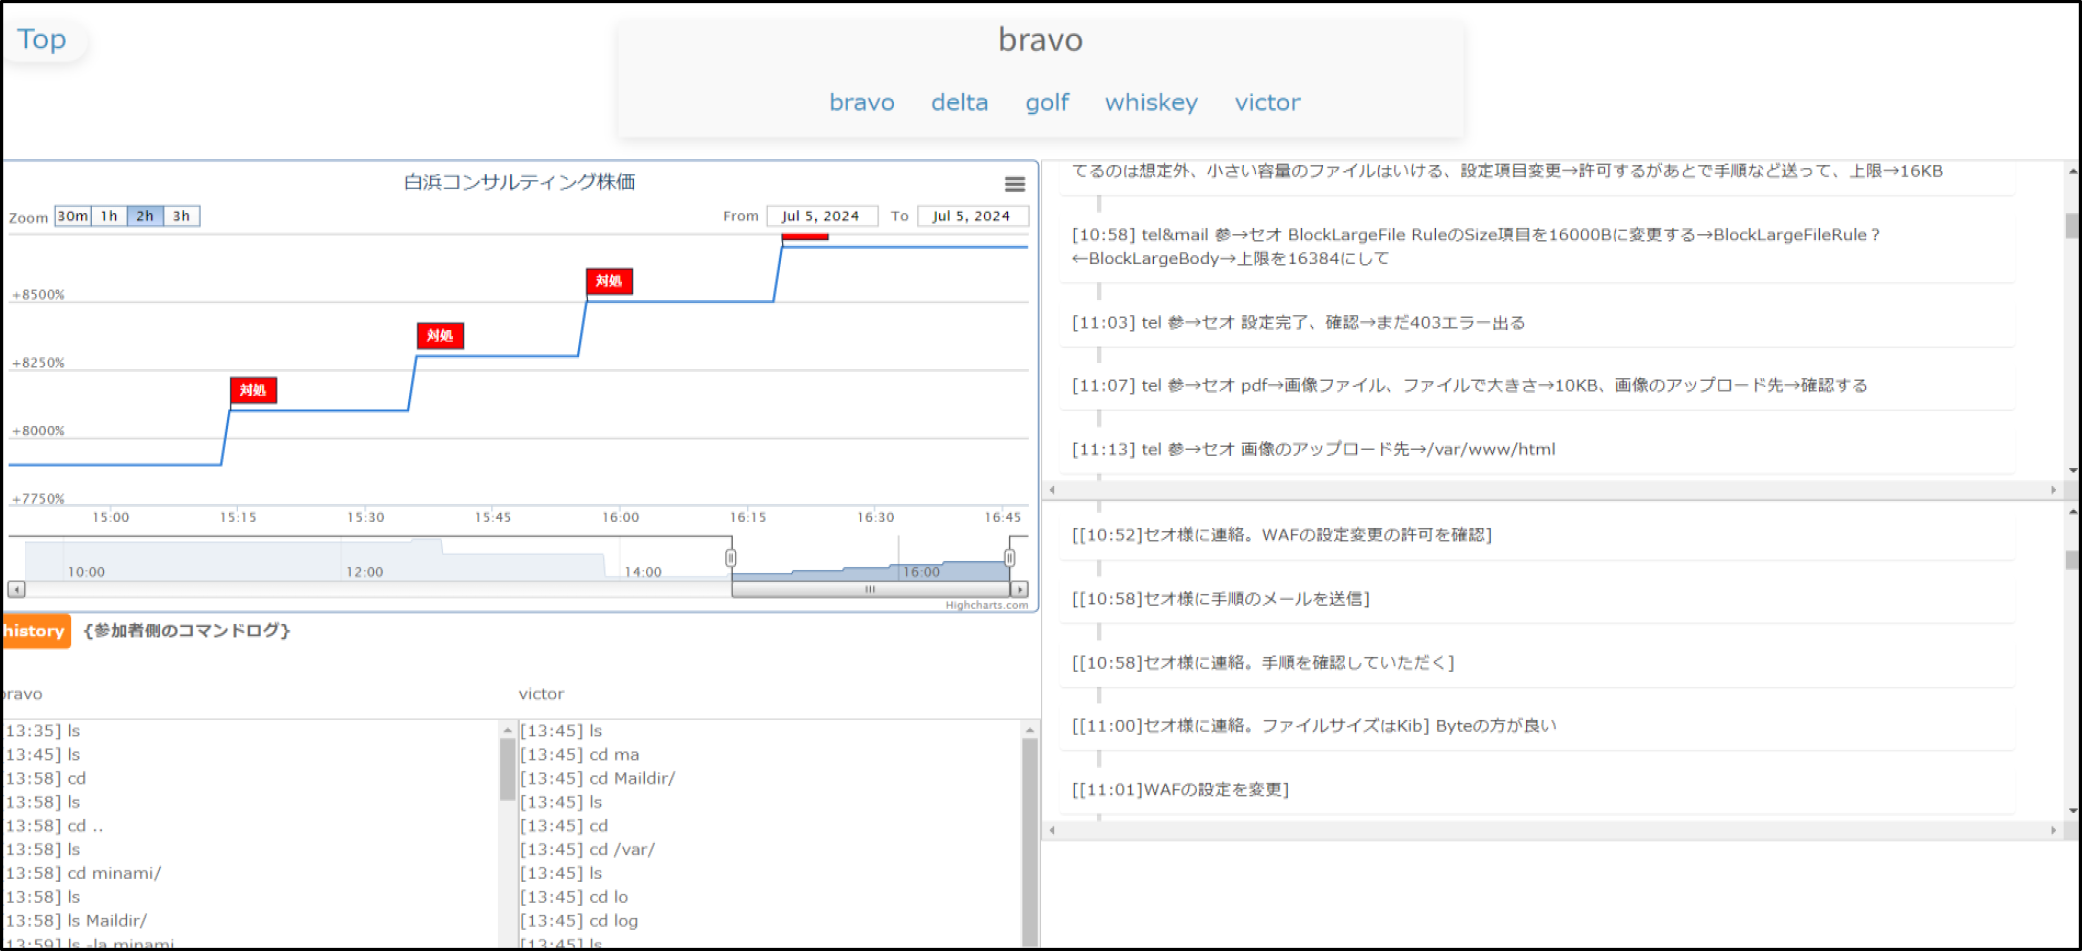Click upper log panel horizontal scroll-right arrow

coord(2054,490)
